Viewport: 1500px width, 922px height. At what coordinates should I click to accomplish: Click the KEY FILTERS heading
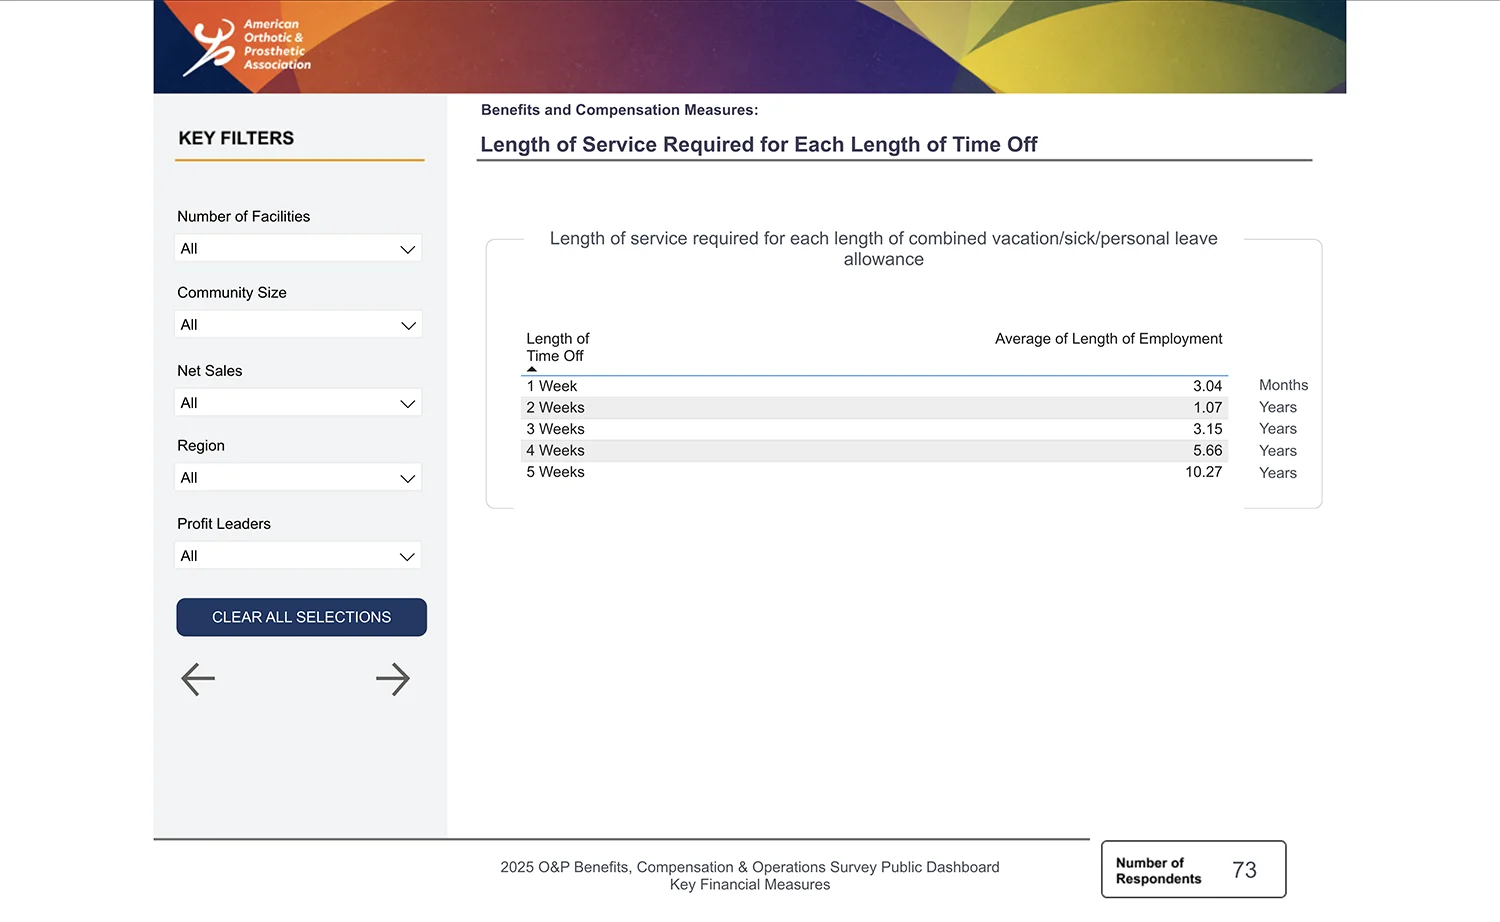pos(236,138)
